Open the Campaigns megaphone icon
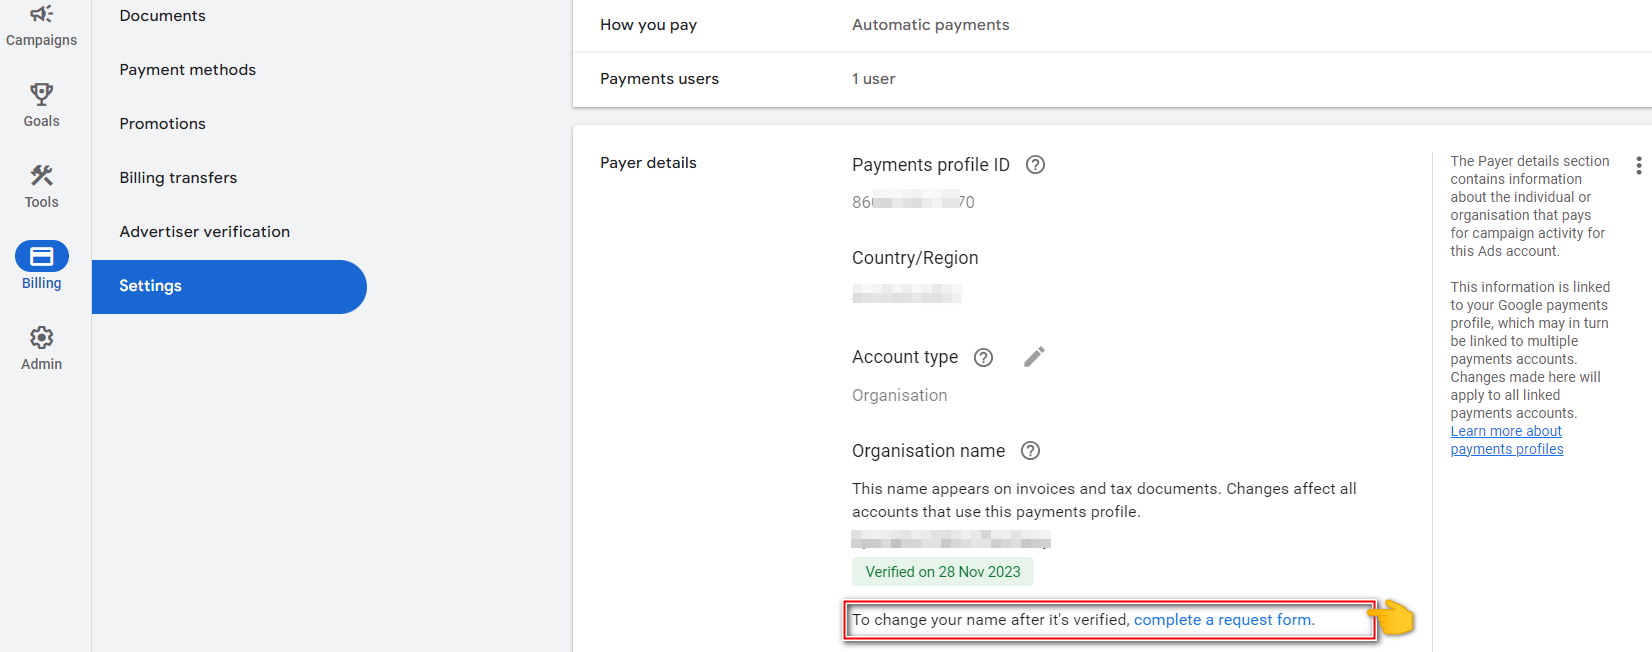 point(41,13)
